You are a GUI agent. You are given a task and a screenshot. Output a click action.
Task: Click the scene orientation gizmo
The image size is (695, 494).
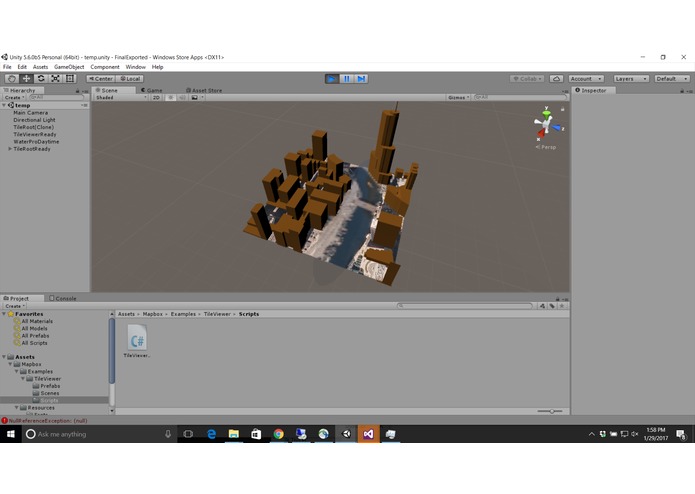coord(547,123)
